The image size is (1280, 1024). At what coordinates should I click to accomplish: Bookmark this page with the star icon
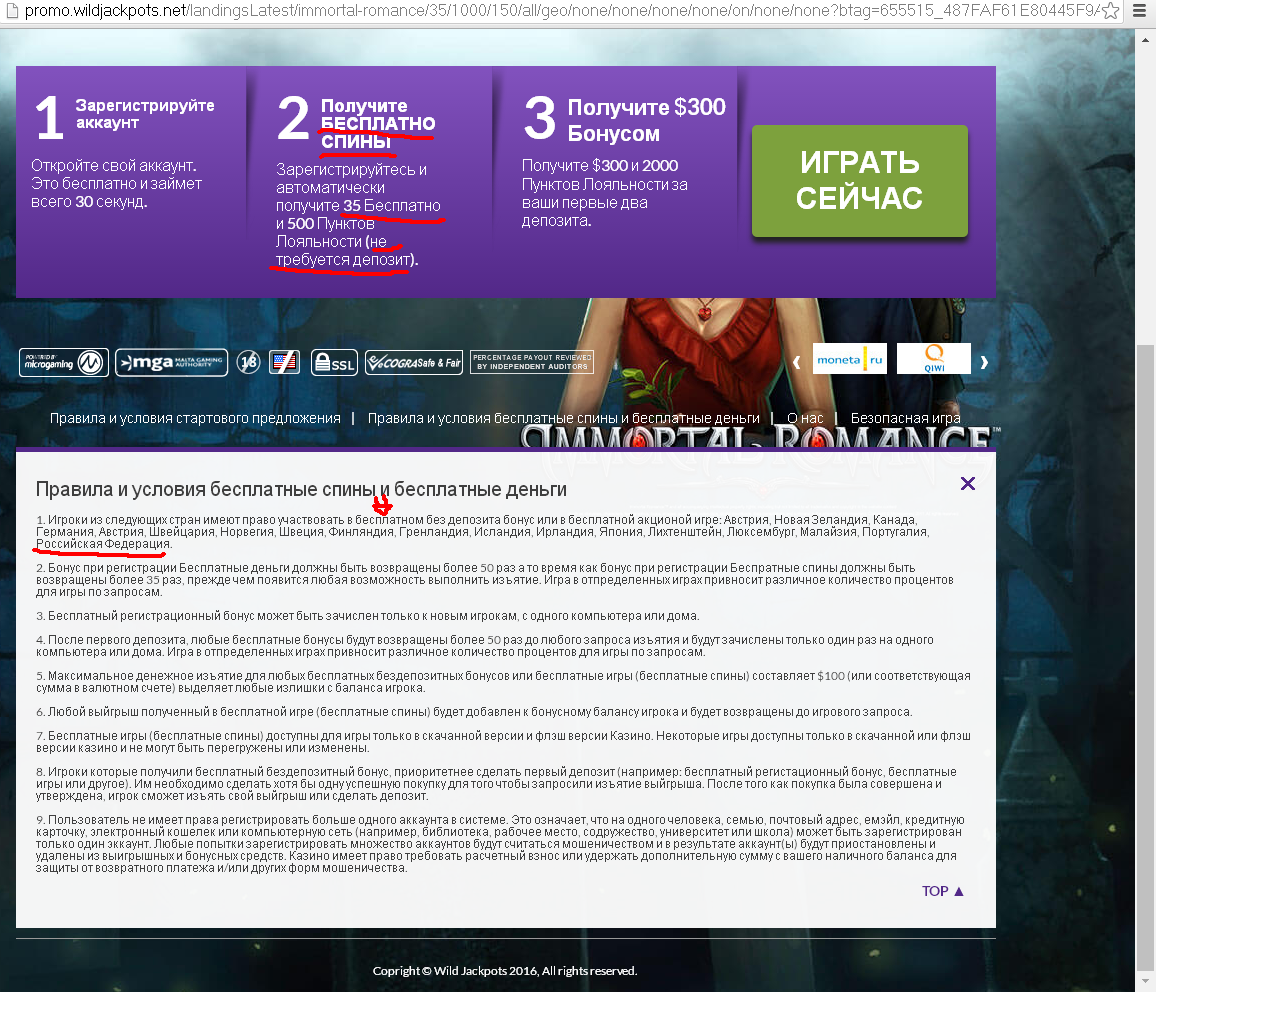tap(1110, 11)
